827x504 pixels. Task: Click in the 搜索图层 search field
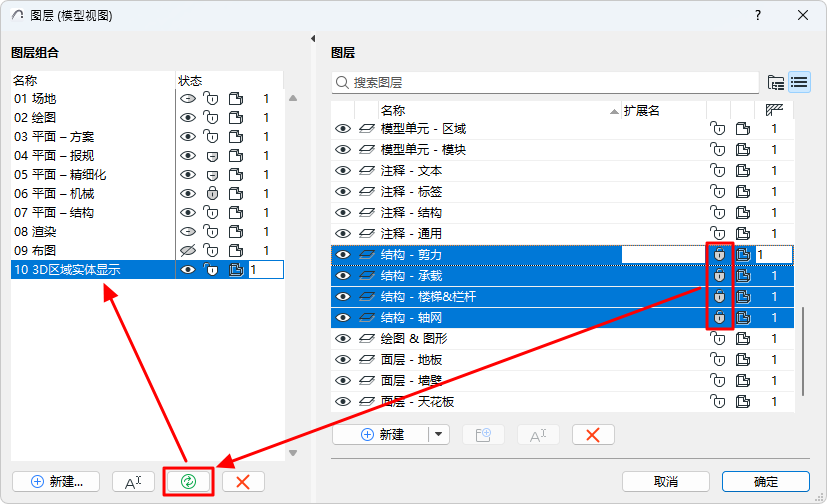click(545, 82)
